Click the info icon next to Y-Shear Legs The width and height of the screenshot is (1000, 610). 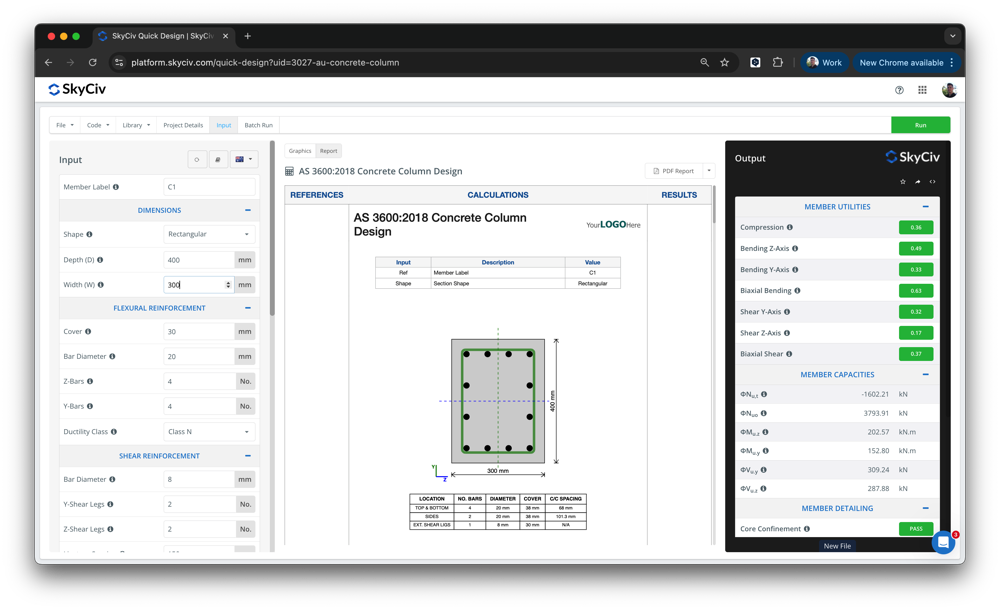click(110, 504)
